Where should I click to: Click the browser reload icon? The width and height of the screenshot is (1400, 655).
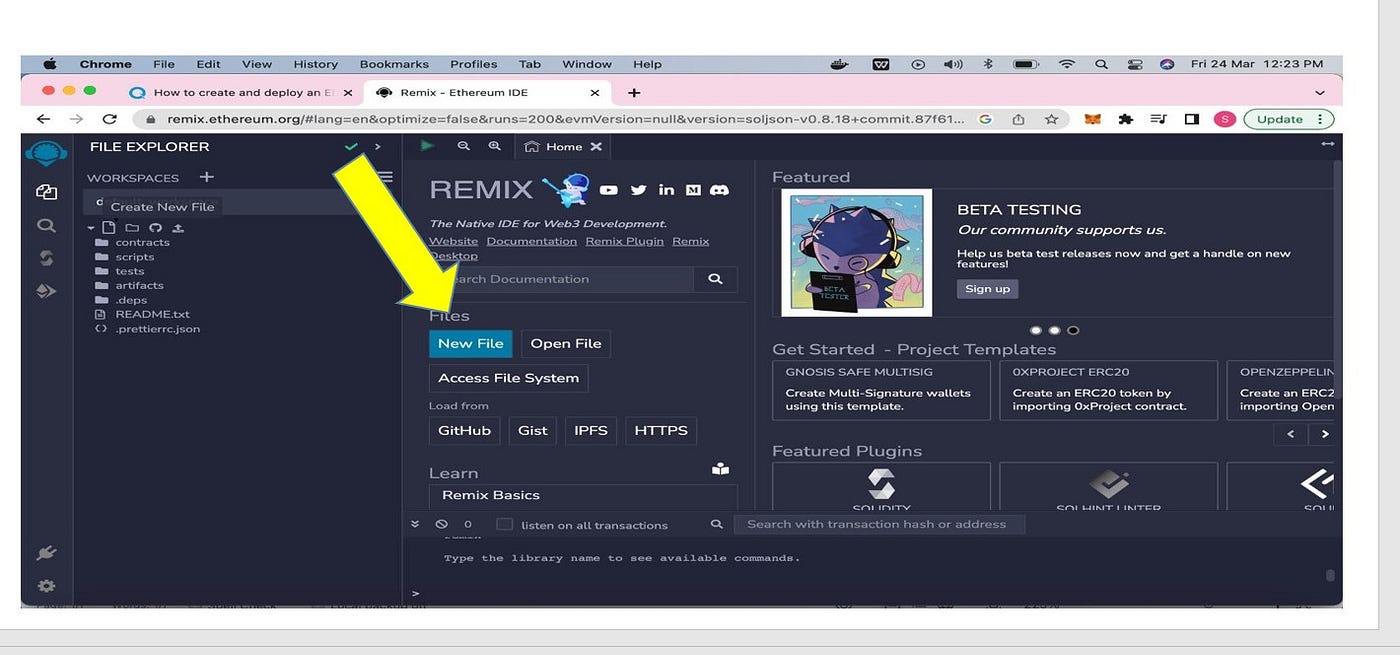(110, 119)
